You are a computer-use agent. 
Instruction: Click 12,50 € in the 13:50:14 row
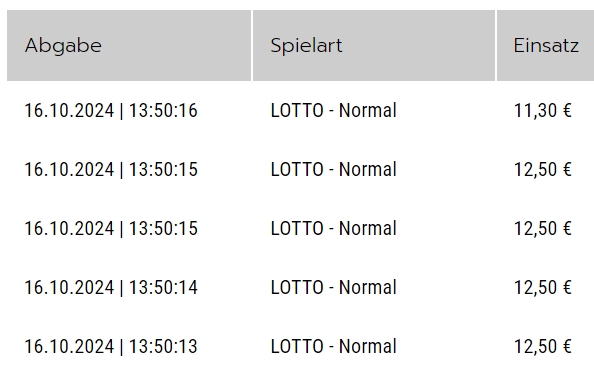point(542,288)
